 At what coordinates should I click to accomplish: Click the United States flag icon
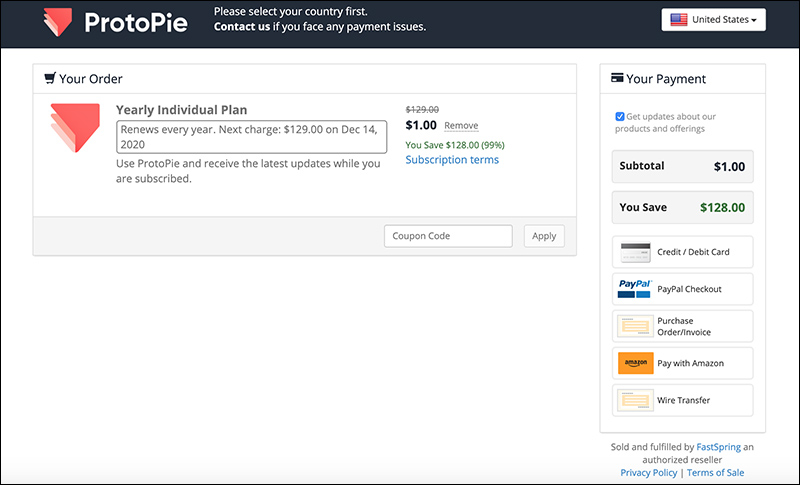[679, 19]
